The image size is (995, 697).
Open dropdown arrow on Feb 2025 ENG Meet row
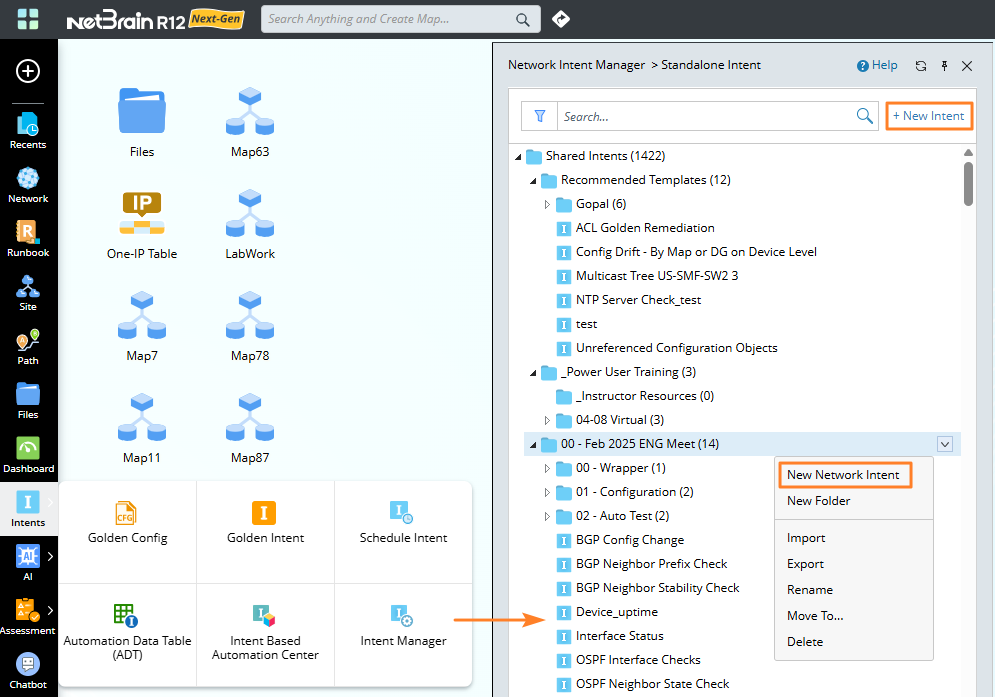pyautogui.click(x=945, y=444)
